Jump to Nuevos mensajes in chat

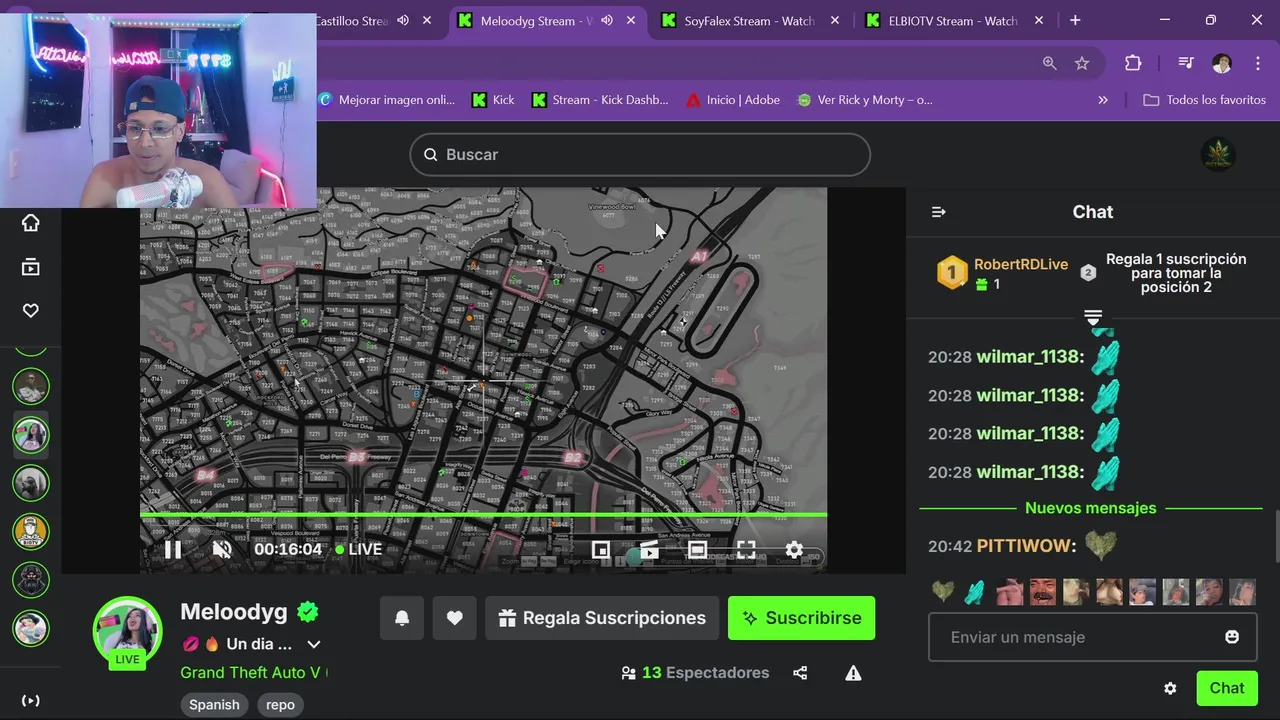[x=1090, y=508]
